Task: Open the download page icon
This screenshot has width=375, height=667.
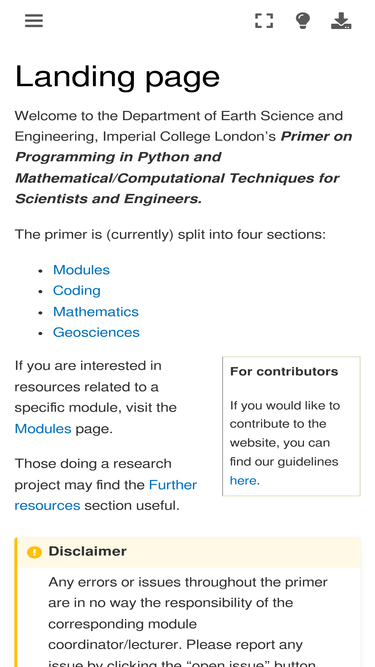Action: (x=341, y=20)
